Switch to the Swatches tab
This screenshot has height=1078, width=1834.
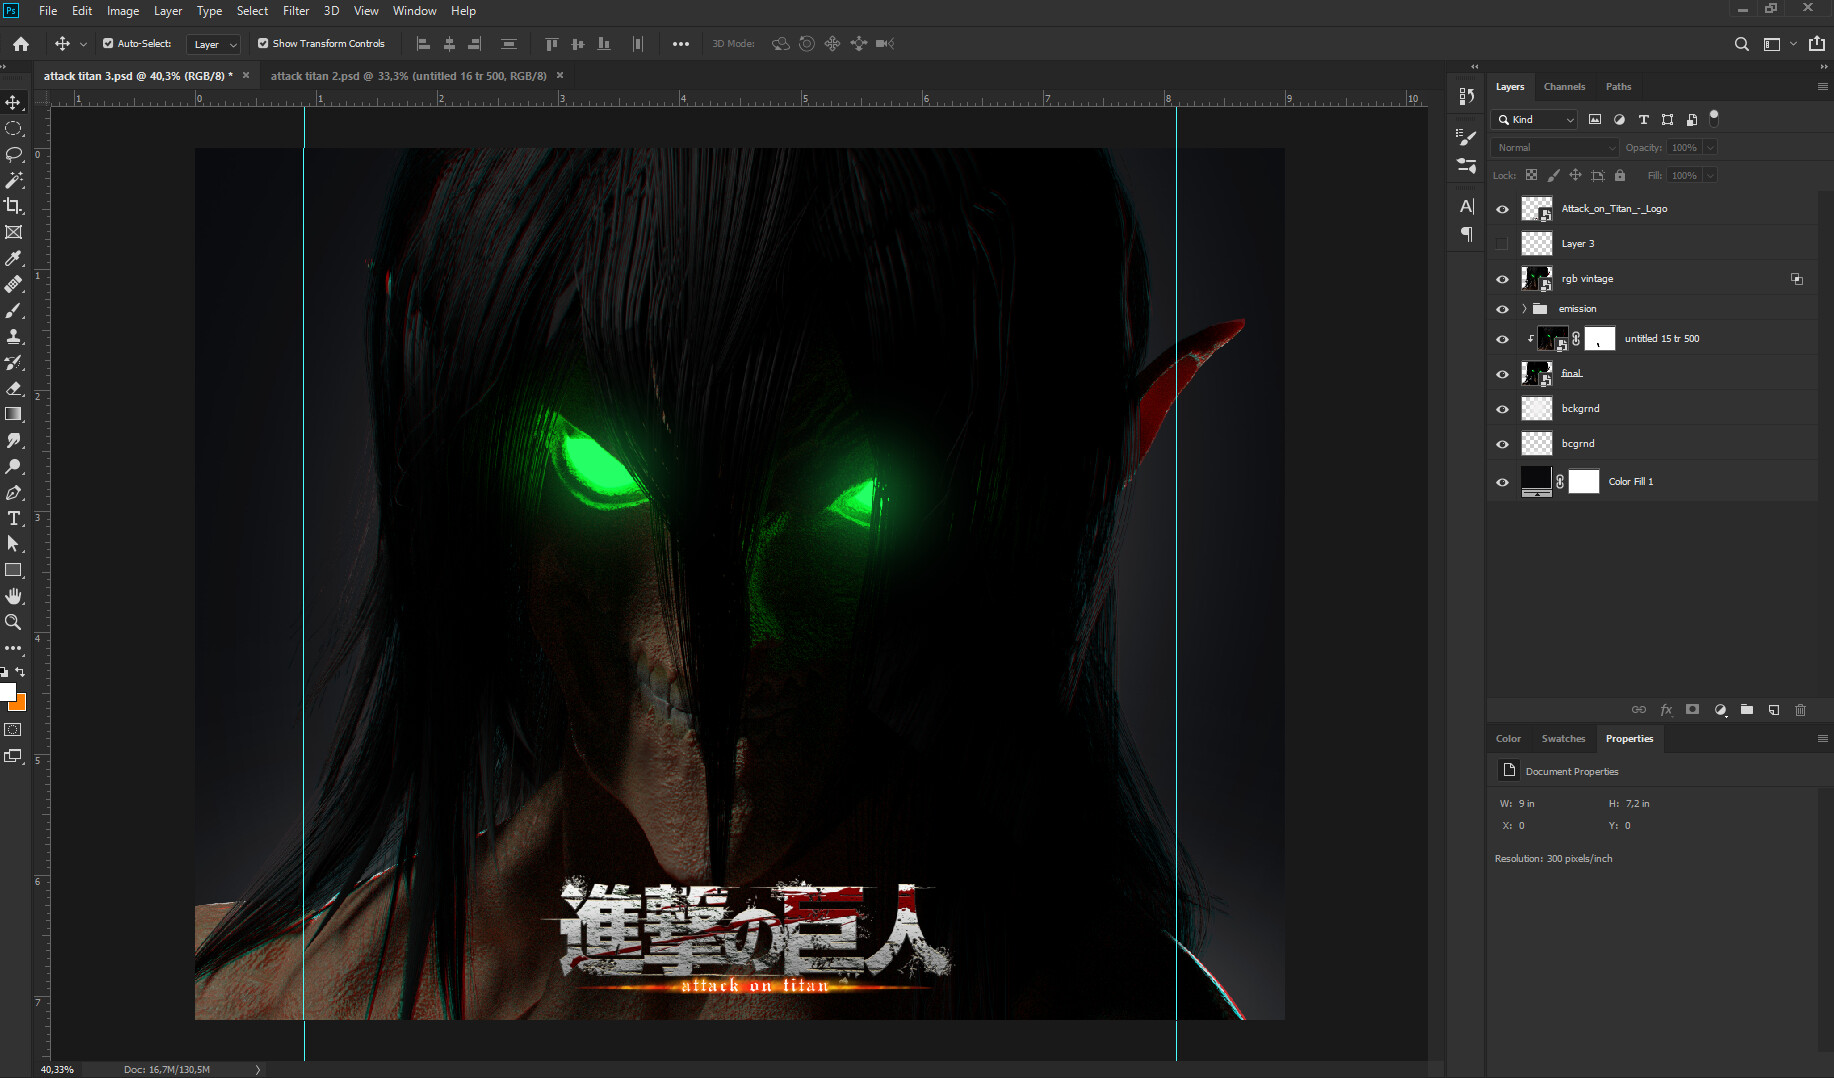coord(1563,739)
